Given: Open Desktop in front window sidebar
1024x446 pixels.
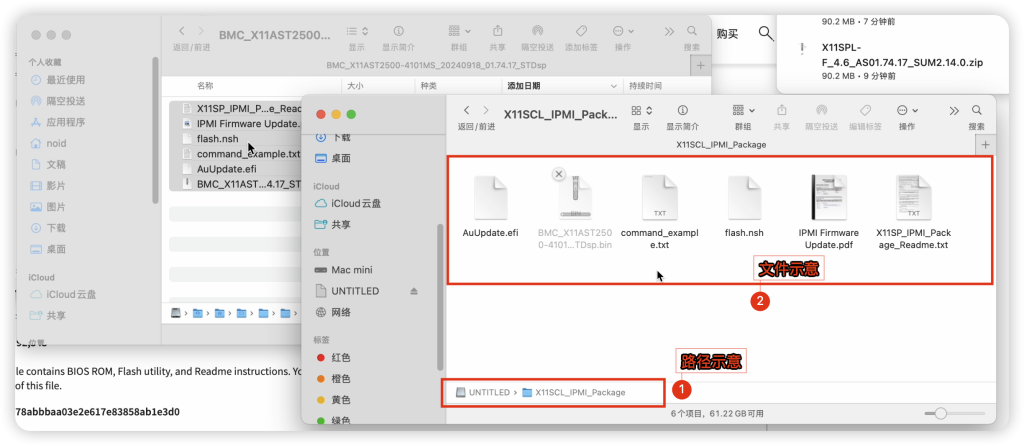Looking at the screenshot, I should pyautogui.click(x=332, y=158).
